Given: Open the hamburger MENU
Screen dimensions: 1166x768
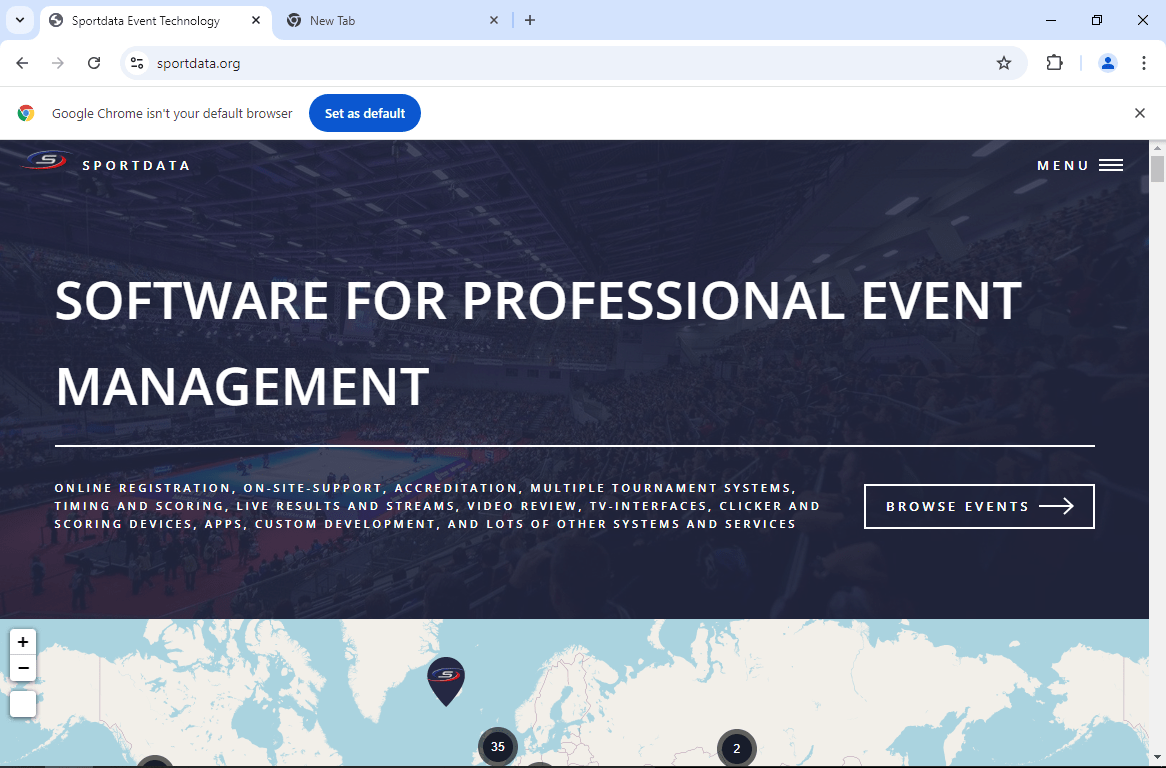Looking at the screenshot, I should pos(1080,165).
